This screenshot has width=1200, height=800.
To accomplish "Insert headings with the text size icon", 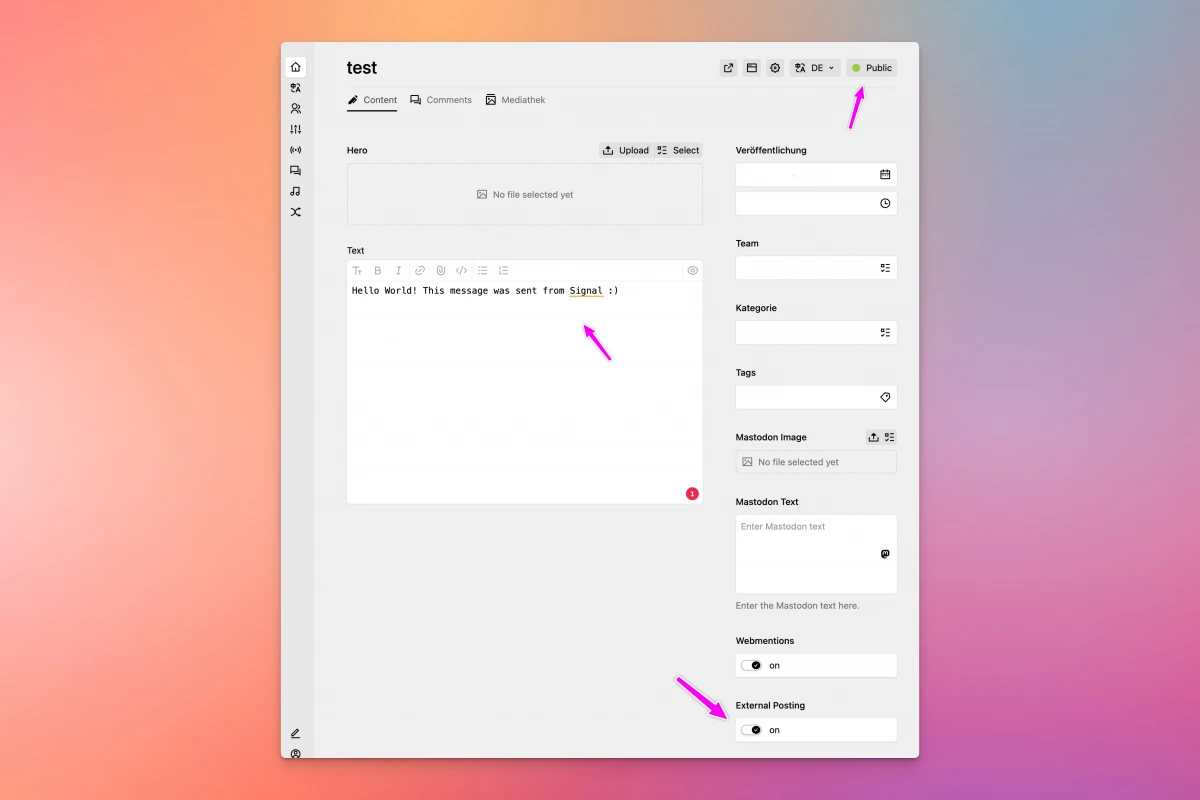I will pos(357,270).
